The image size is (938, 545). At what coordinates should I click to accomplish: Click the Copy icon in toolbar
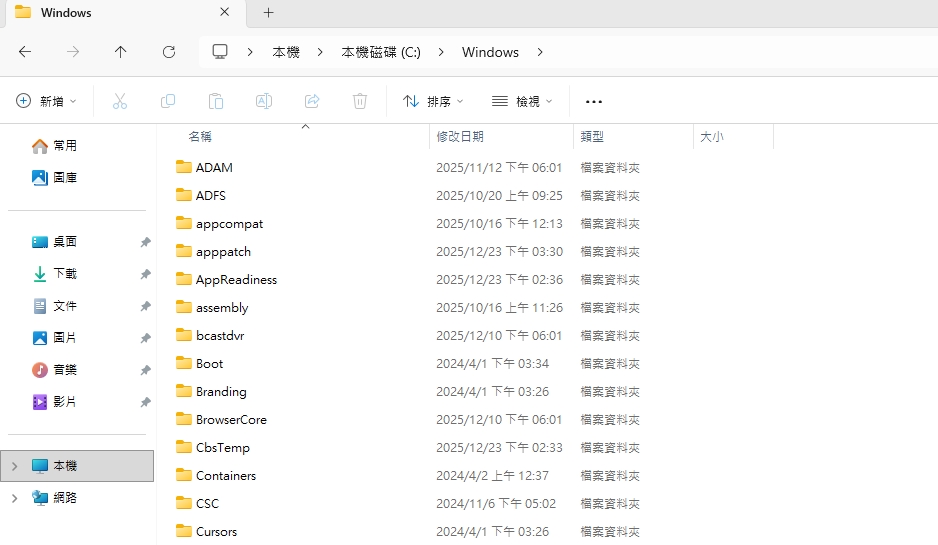click(168, 101)
